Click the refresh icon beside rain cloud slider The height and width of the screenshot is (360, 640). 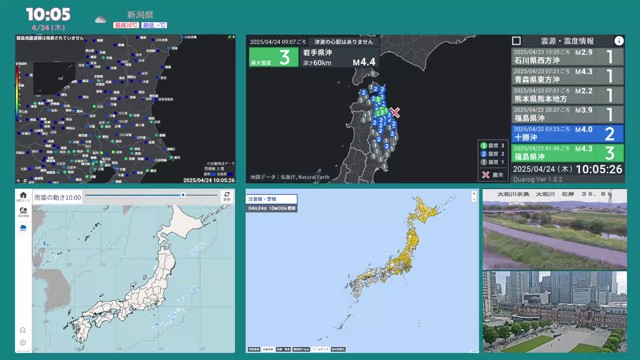coord(227,196)
